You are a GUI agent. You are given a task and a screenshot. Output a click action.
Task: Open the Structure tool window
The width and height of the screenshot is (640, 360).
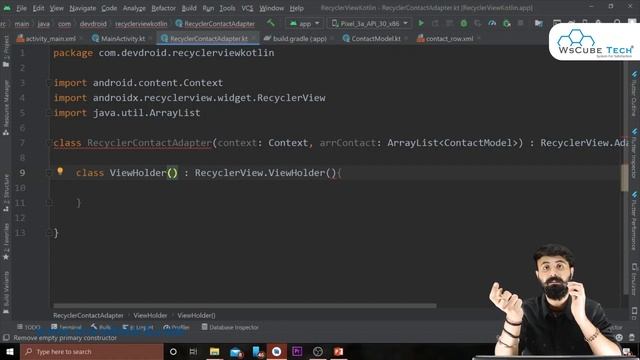point(6,193)
